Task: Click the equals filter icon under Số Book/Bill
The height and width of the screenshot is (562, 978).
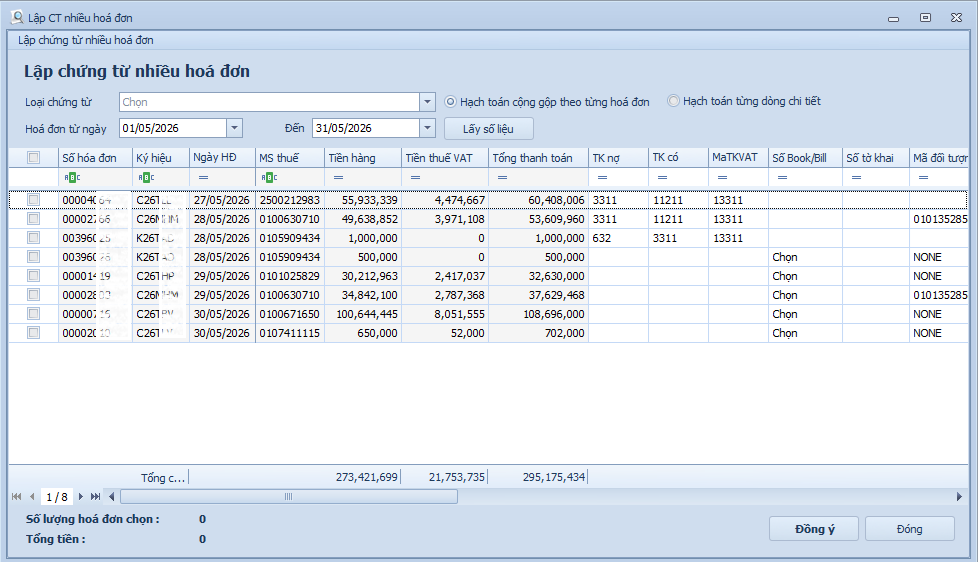Action: pos(782,178)
